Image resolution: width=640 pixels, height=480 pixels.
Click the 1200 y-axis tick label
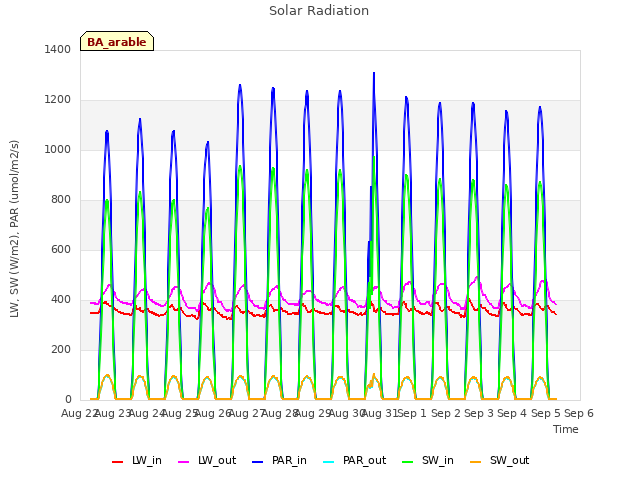tap(58, 100)
